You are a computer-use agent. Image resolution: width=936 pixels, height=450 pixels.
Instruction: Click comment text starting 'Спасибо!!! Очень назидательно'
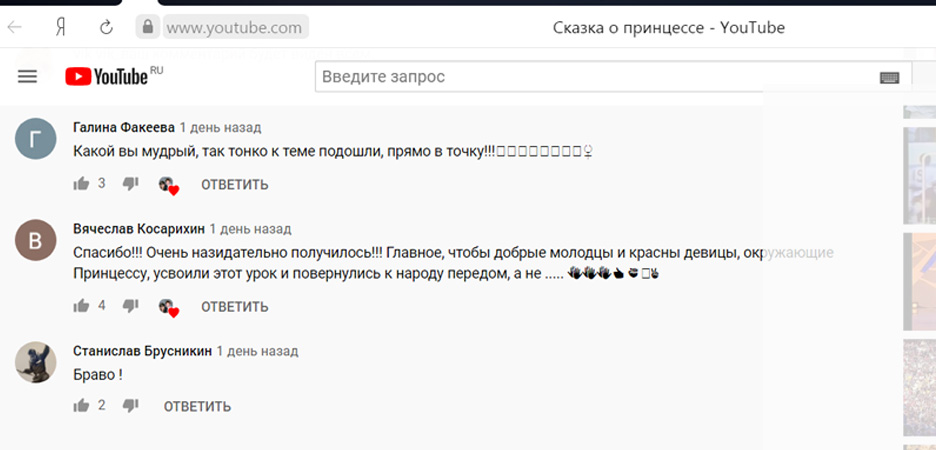click(x=453, y=263)
